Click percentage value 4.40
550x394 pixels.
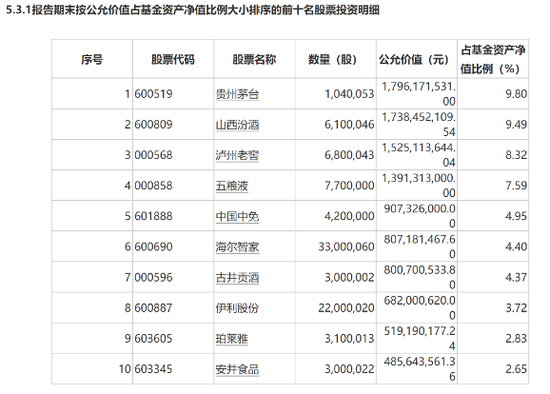516,247
